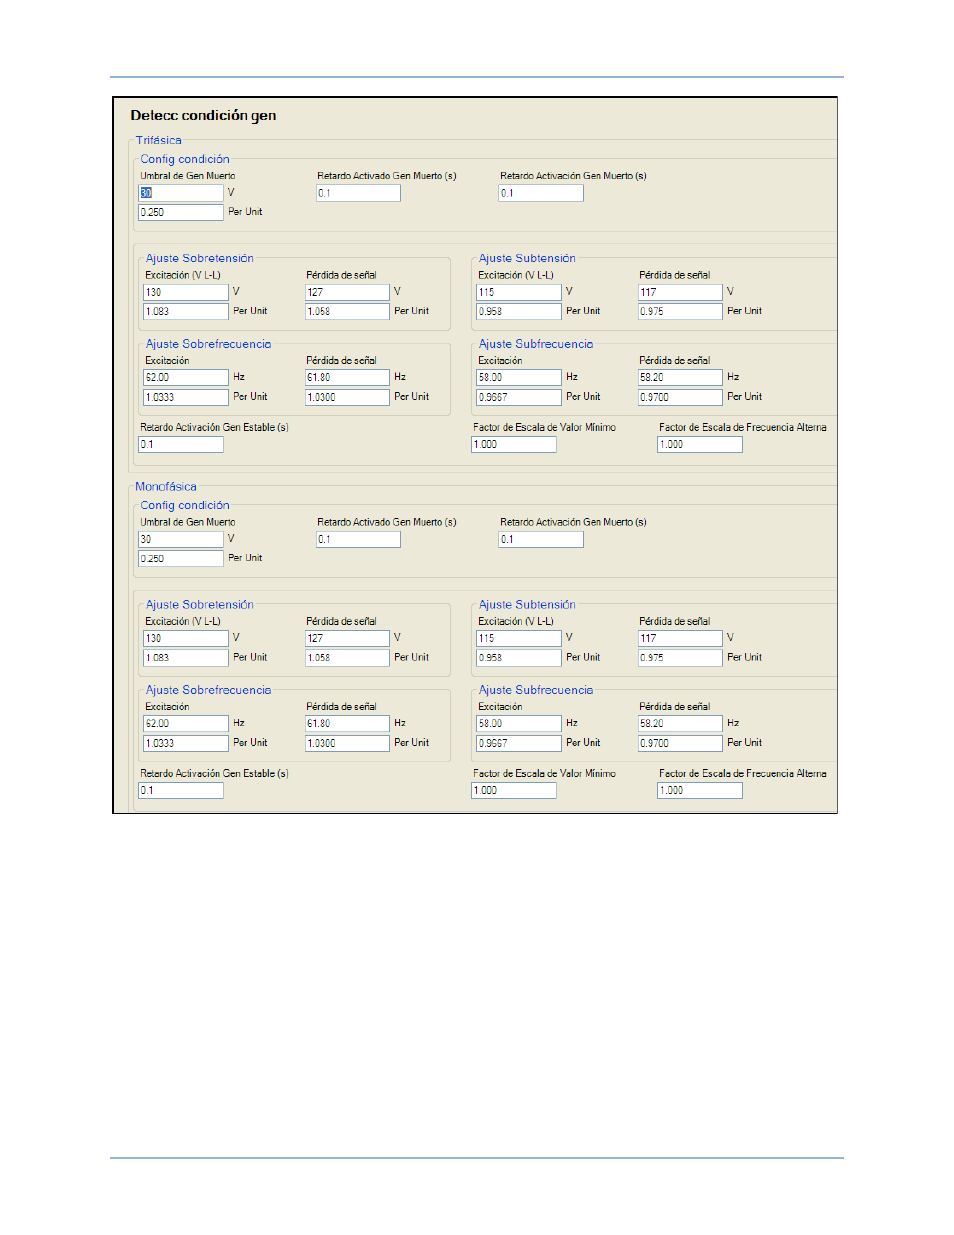The height and width of the screenshot is (1235, 954).
Task: Click Trifásica Factor de Escala de Frecuencia Alterna field
Action: pos(700,444)
